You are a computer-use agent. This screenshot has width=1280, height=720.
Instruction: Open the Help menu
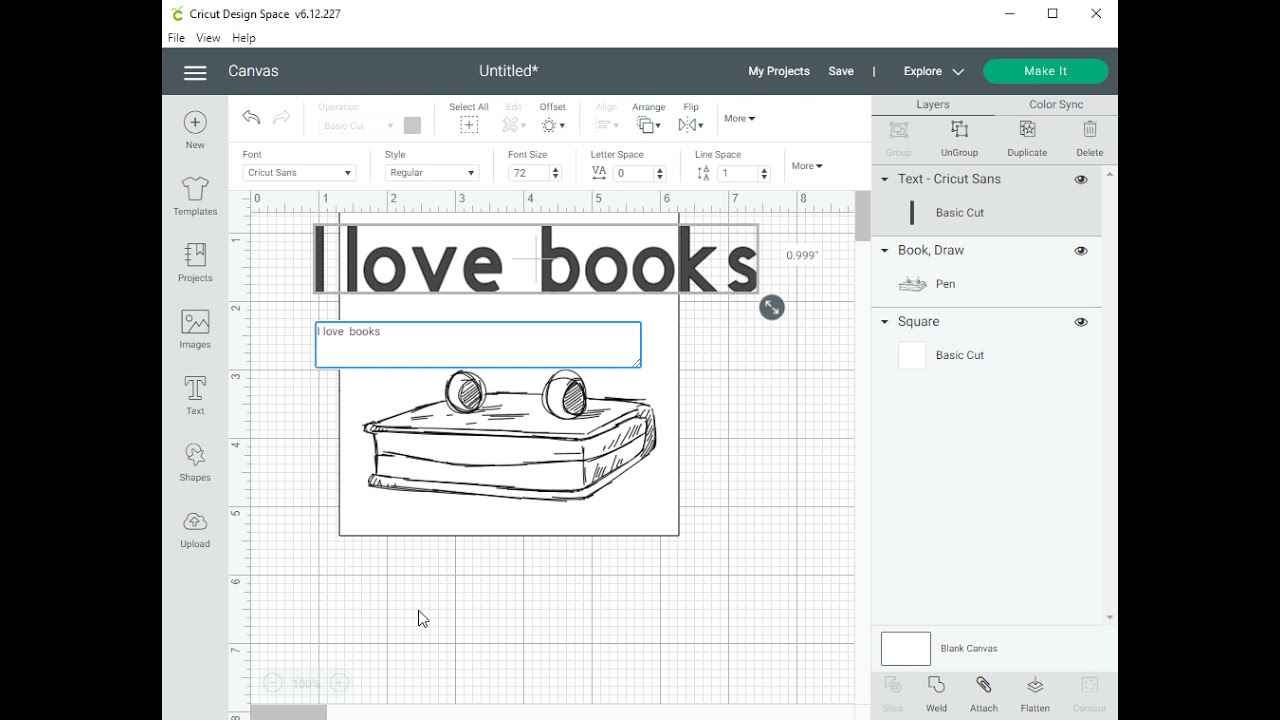(x=244, y=38)
